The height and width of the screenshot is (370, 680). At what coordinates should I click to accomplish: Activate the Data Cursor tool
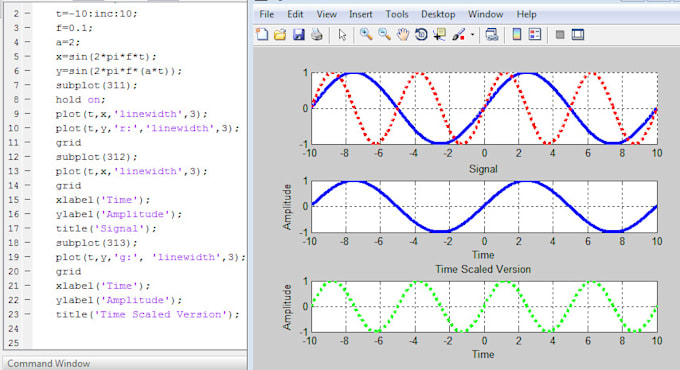point(440,34)
